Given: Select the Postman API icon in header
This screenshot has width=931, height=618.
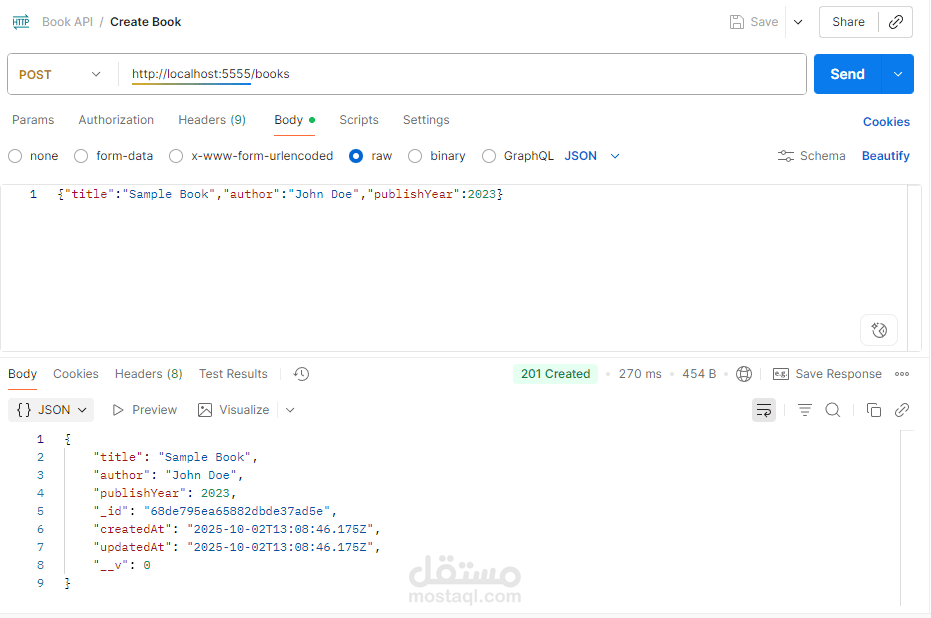Looking at the screenshot, I should (x=20, y=21).
